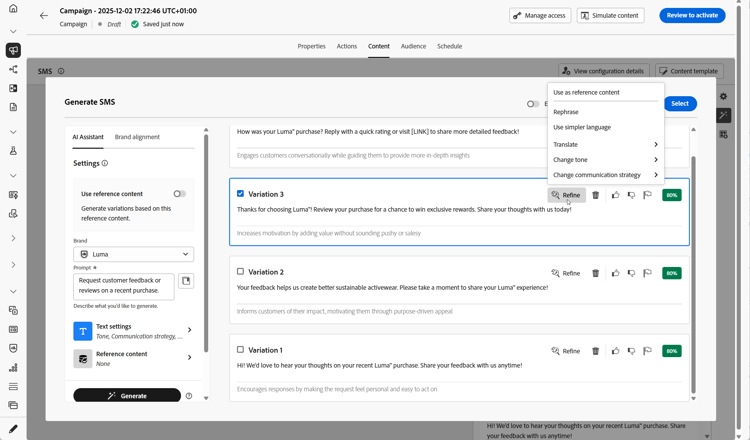Uncheck the Variation 3 checkbox
The width and height of the screenshot is (750, 440).
240,194
